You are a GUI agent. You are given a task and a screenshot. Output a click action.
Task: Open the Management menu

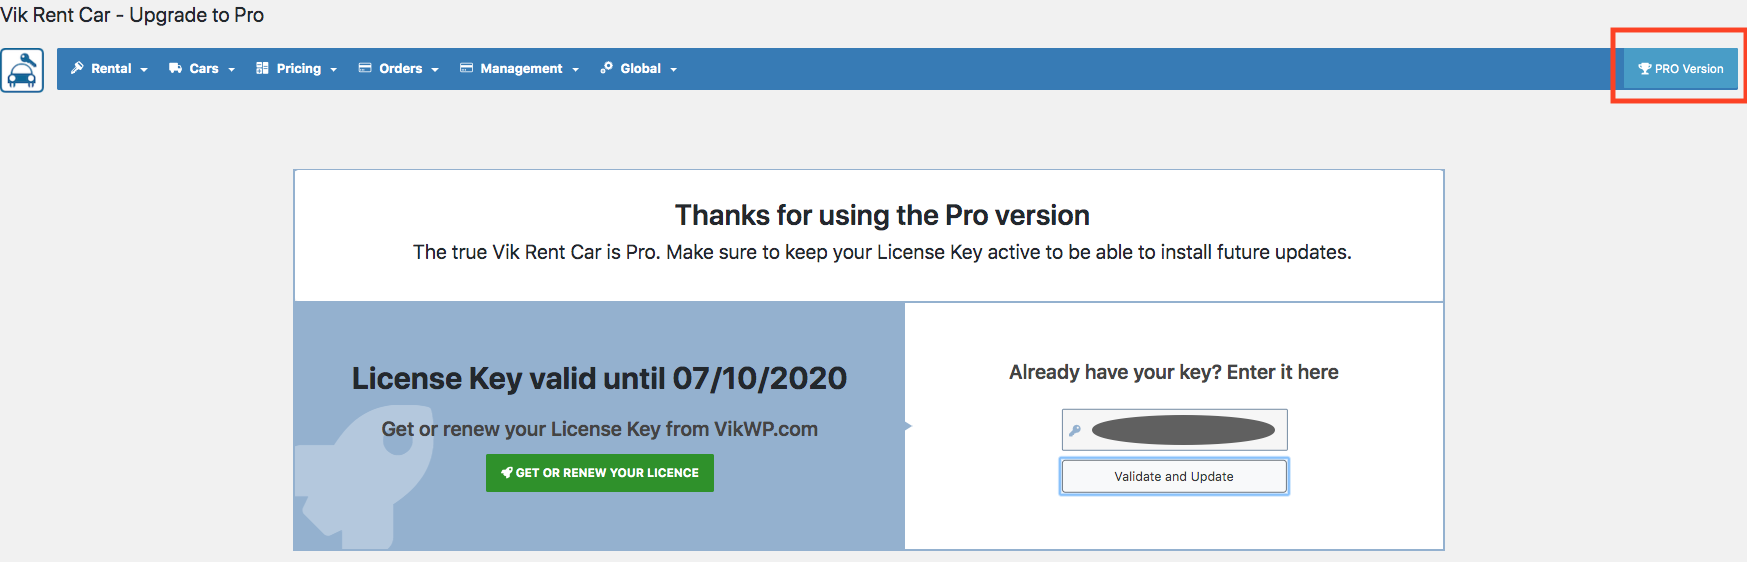point(520,69)
